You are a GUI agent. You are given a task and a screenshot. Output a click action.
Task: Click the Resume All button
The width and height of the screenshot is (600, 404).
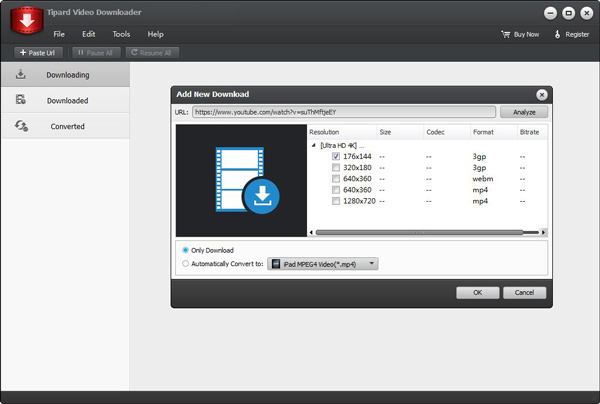[152, 52]
